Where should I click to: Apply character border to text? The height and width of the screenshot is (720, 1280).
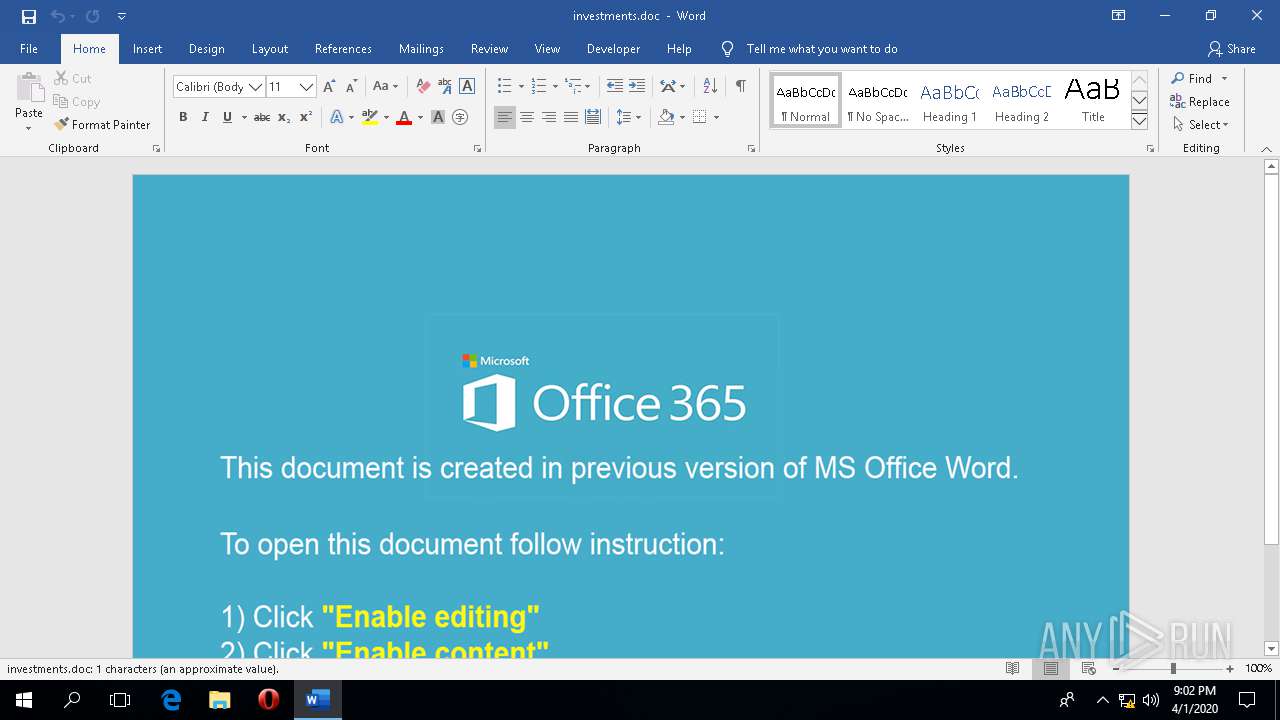click(467, 86)
